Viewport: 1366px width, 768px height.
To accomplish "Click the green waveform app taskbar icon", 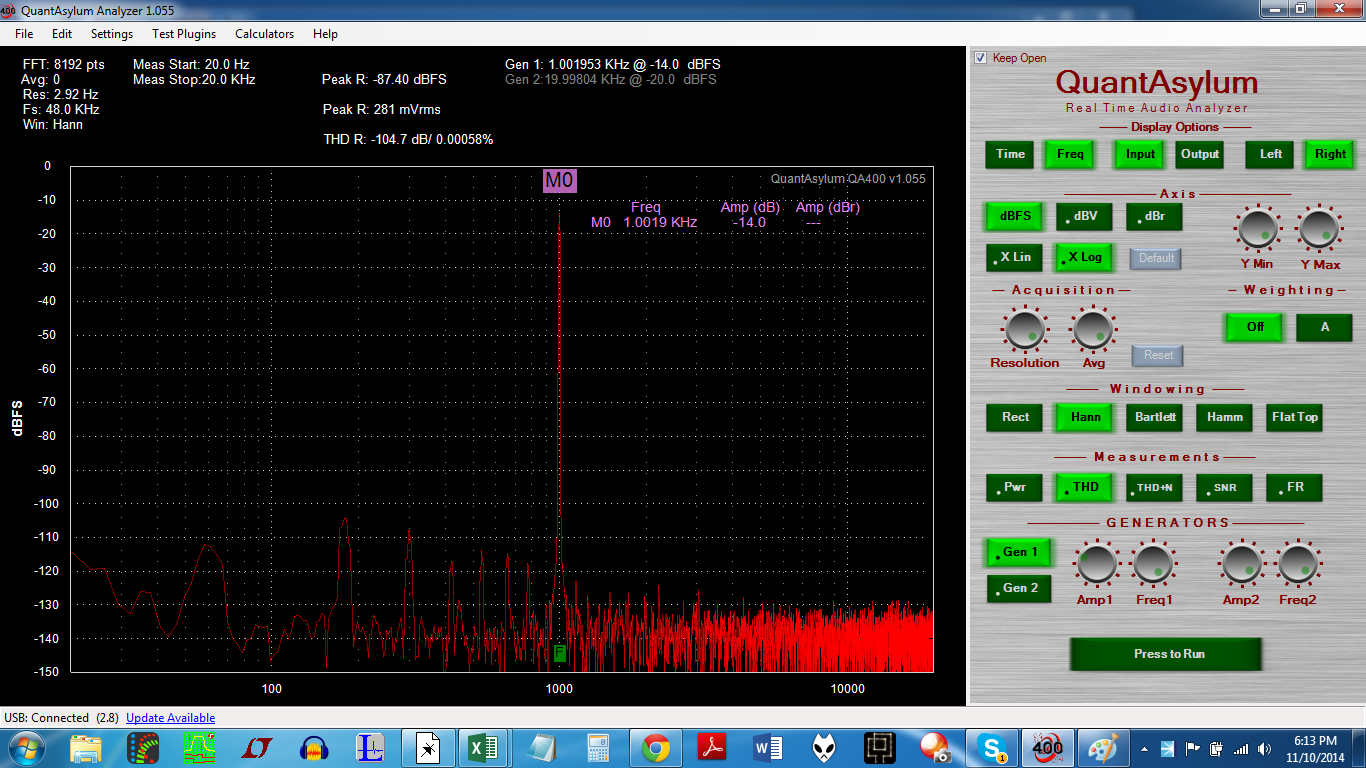I will [200, 747].
